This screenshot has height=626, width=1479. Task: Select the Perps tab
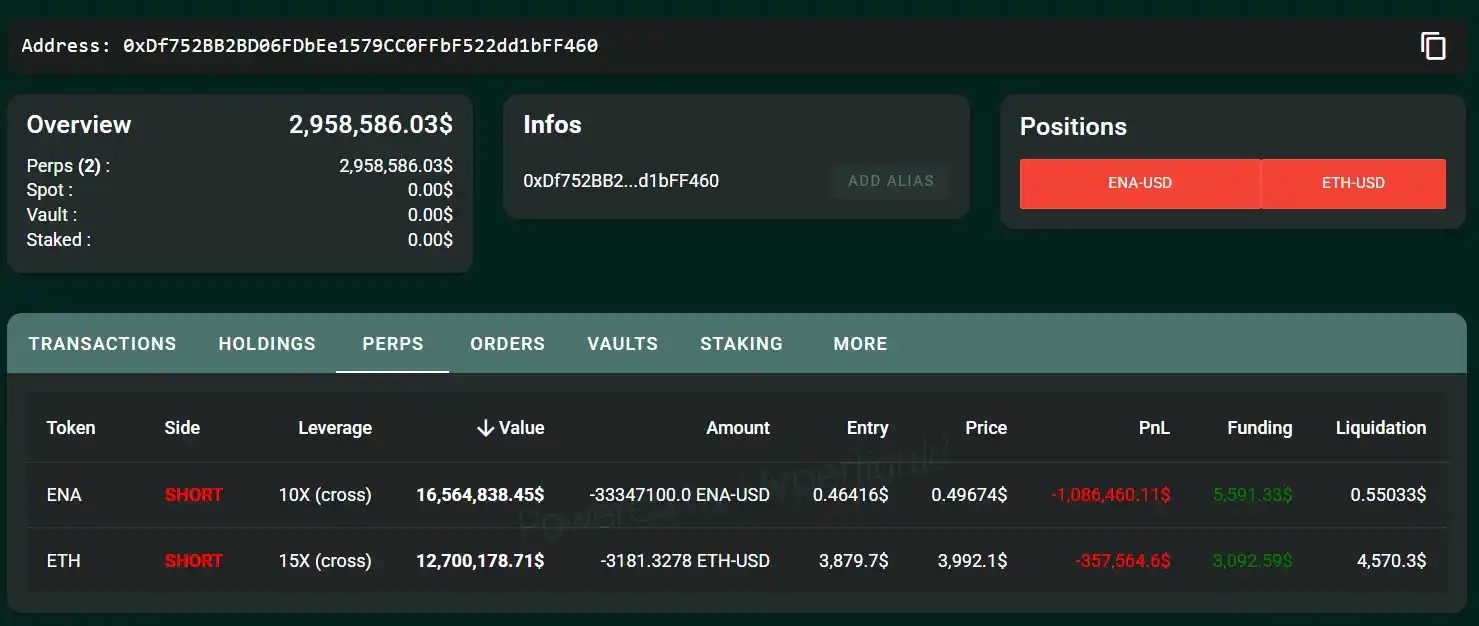pyautogui.click(x=392, y=344)
